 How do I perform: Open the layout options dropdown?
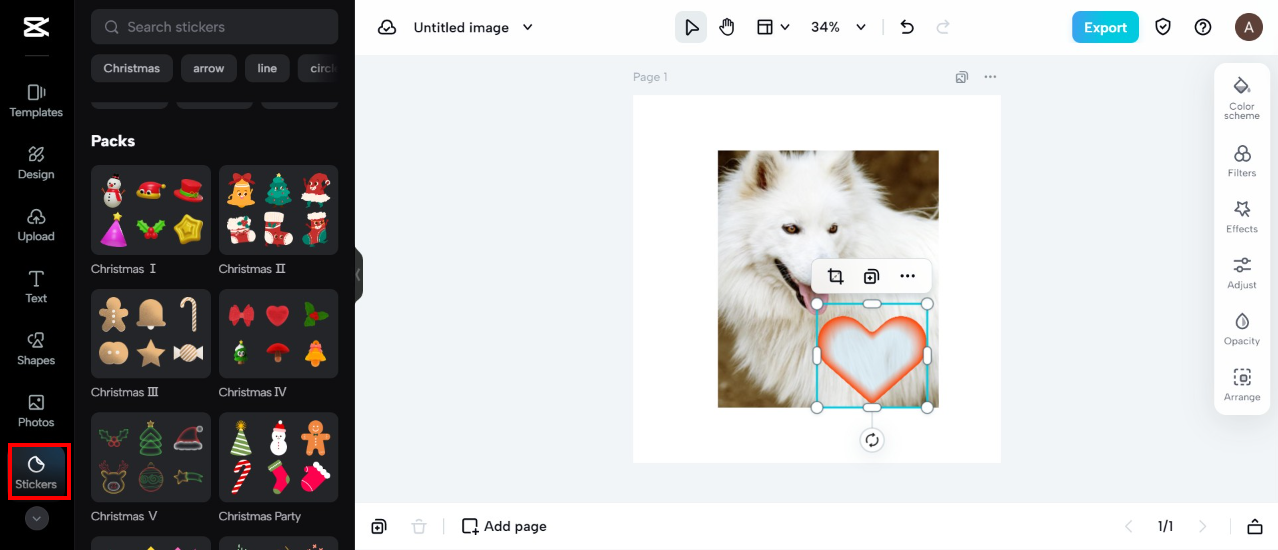[773, 28]
